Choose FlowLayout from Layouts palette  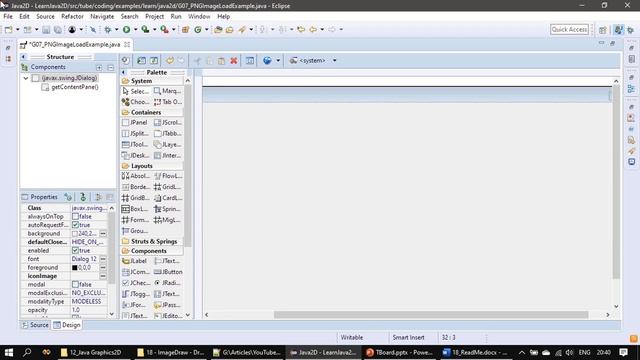(x=167, y=176)
